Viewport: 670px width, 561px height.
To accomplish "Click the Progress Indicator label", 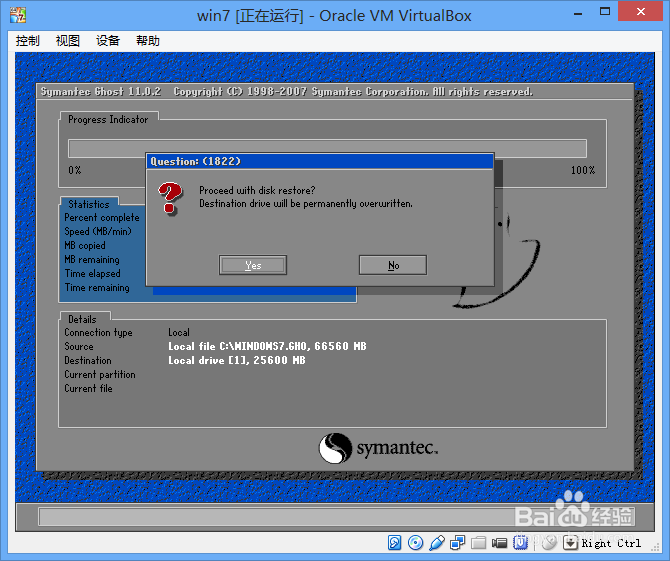I will [108, 120].
